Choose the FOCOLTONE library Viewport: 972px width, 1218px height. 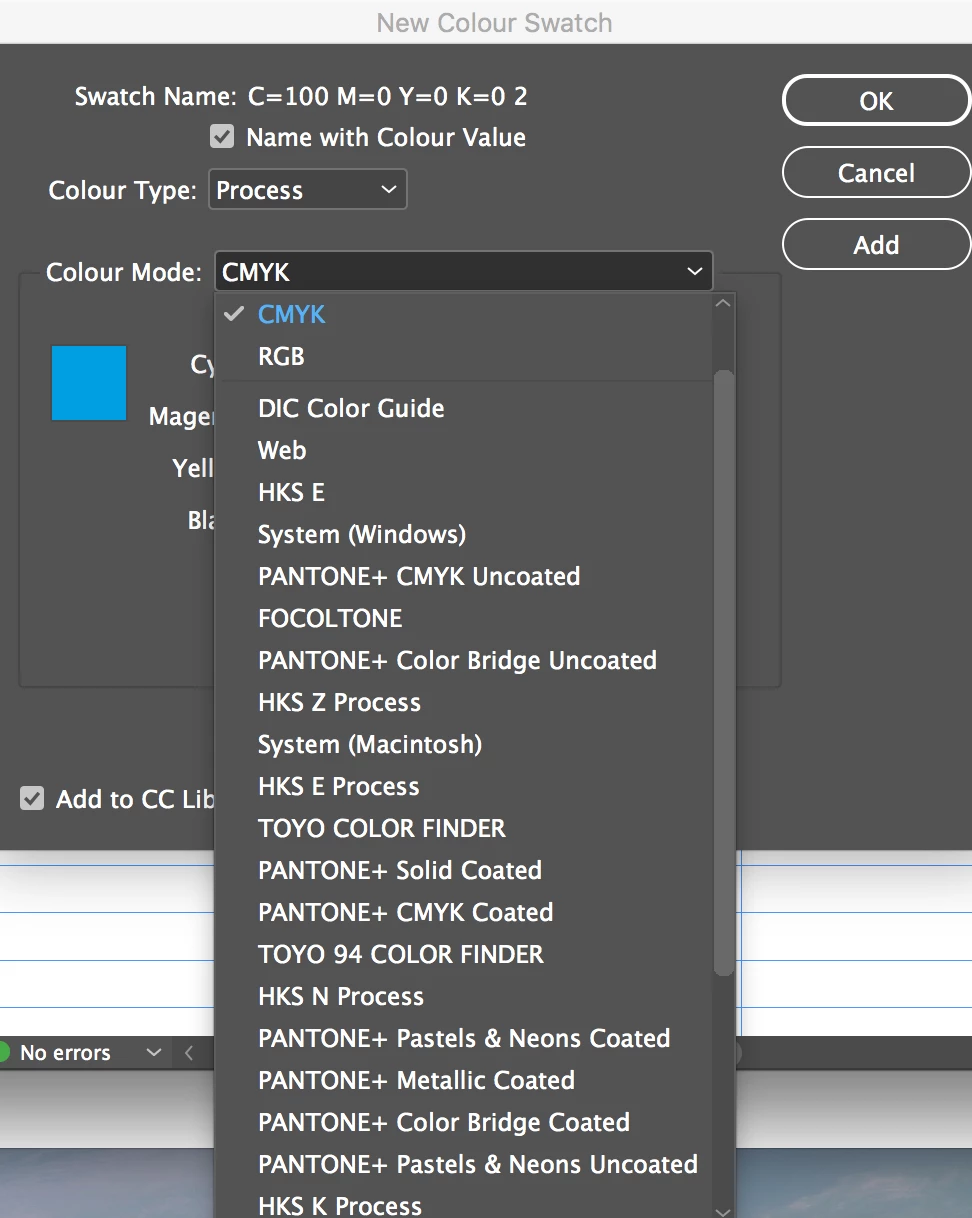point(463,618)
